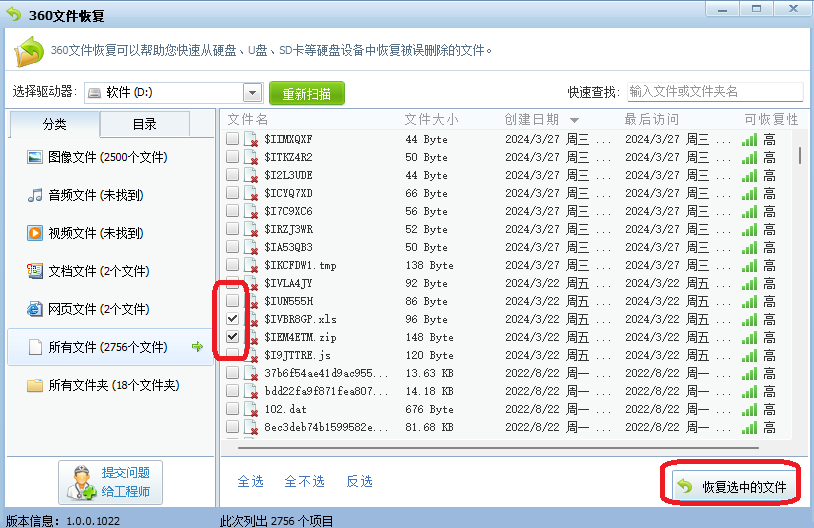Select the 所有文件 blank page icon
This screenshot has width=814, height=528.
click(35, 347)
